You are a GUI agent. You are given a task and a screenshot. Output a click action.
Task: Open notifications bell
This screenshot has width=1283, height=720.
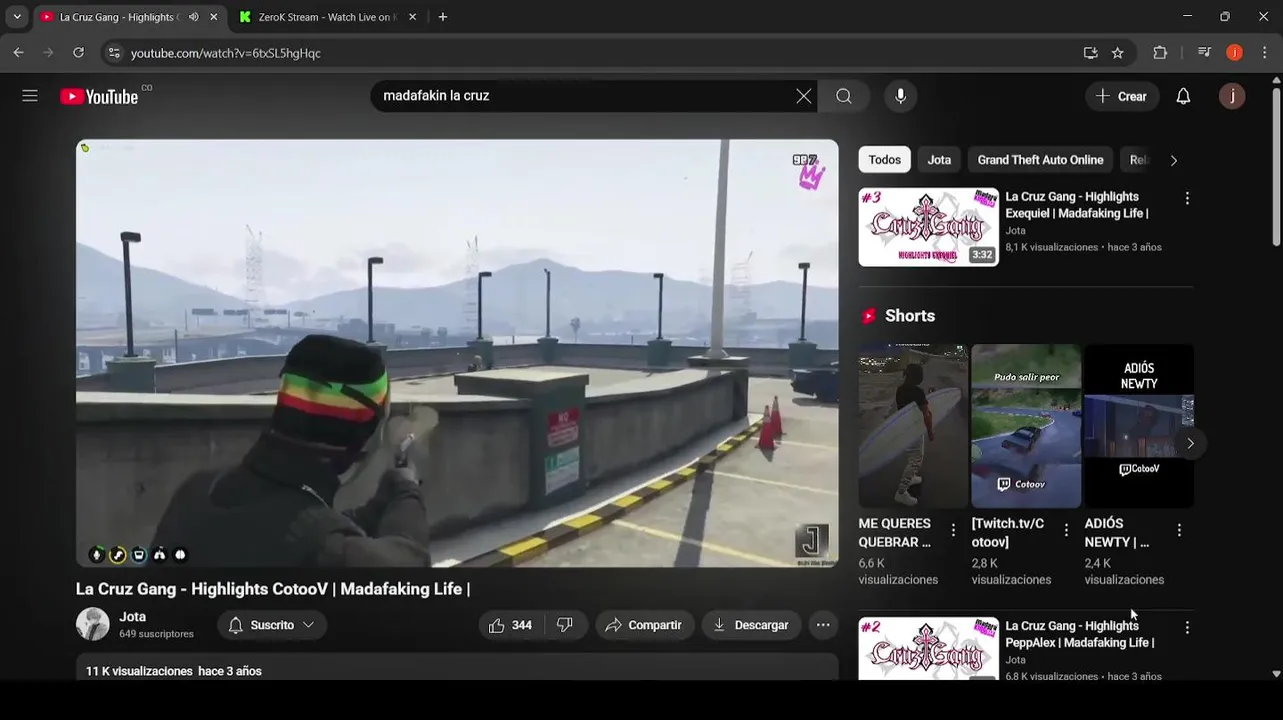[x=1183, y=96]
